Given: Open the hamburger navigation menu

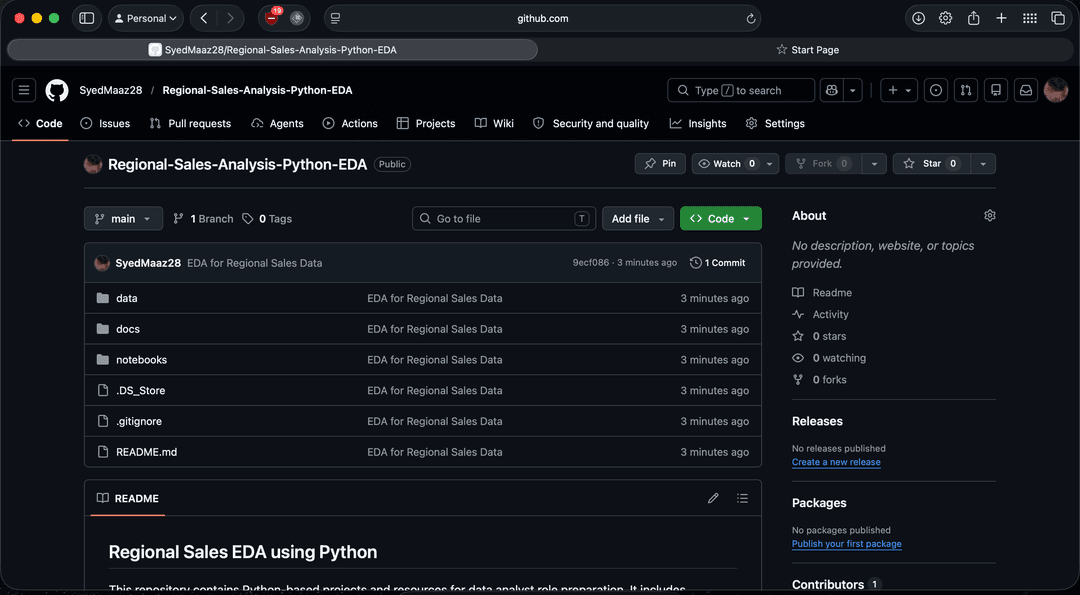Looking at the screenshot, I should point(24,90).
